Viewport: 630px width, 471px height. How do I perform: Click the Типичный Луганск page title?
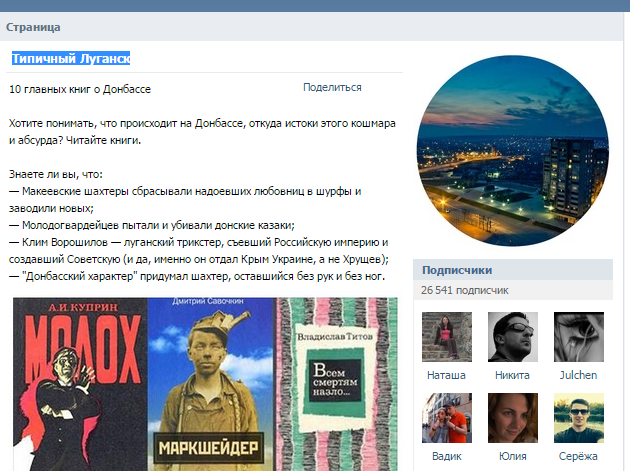[x=71, y=59]
